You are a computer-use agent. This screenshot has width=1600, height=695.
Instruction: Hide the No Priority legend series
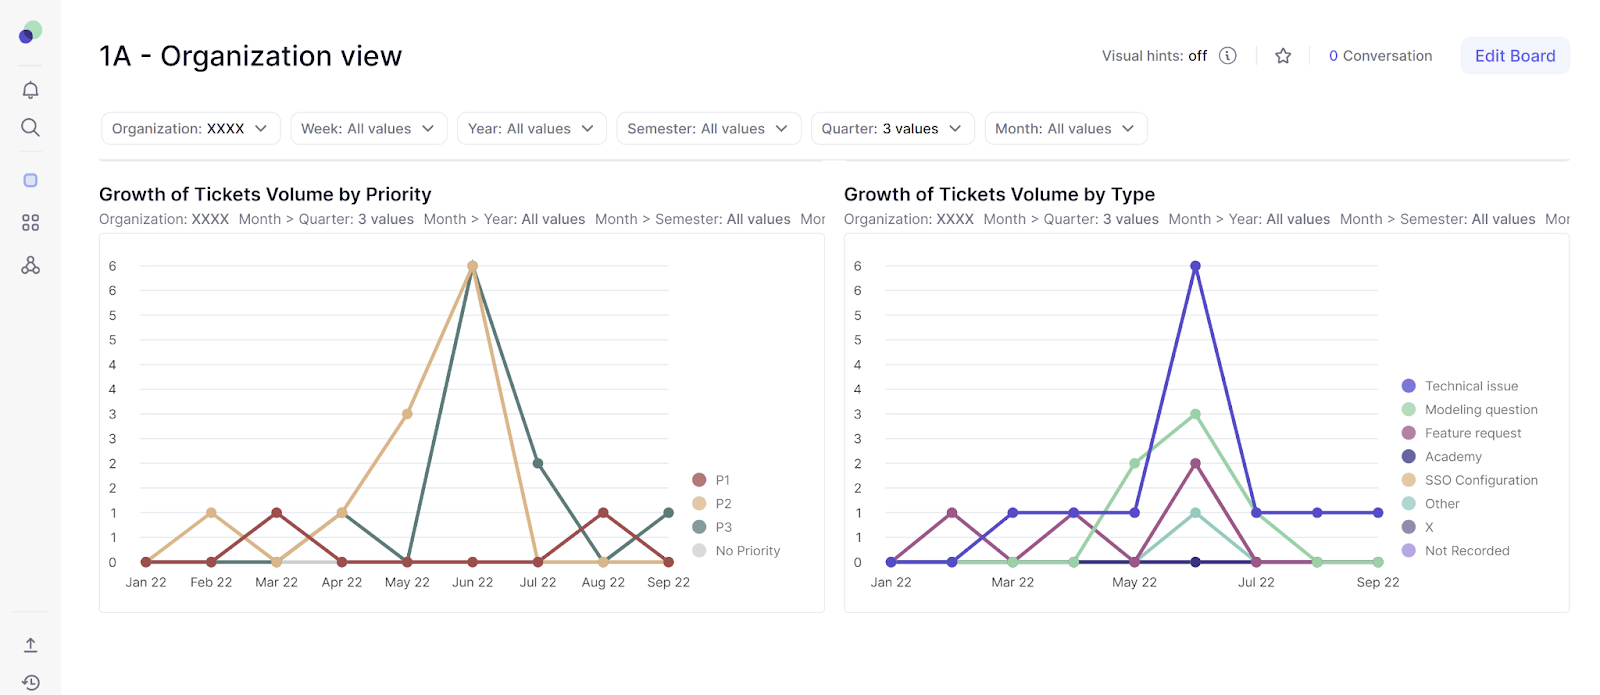click(747, 551)
